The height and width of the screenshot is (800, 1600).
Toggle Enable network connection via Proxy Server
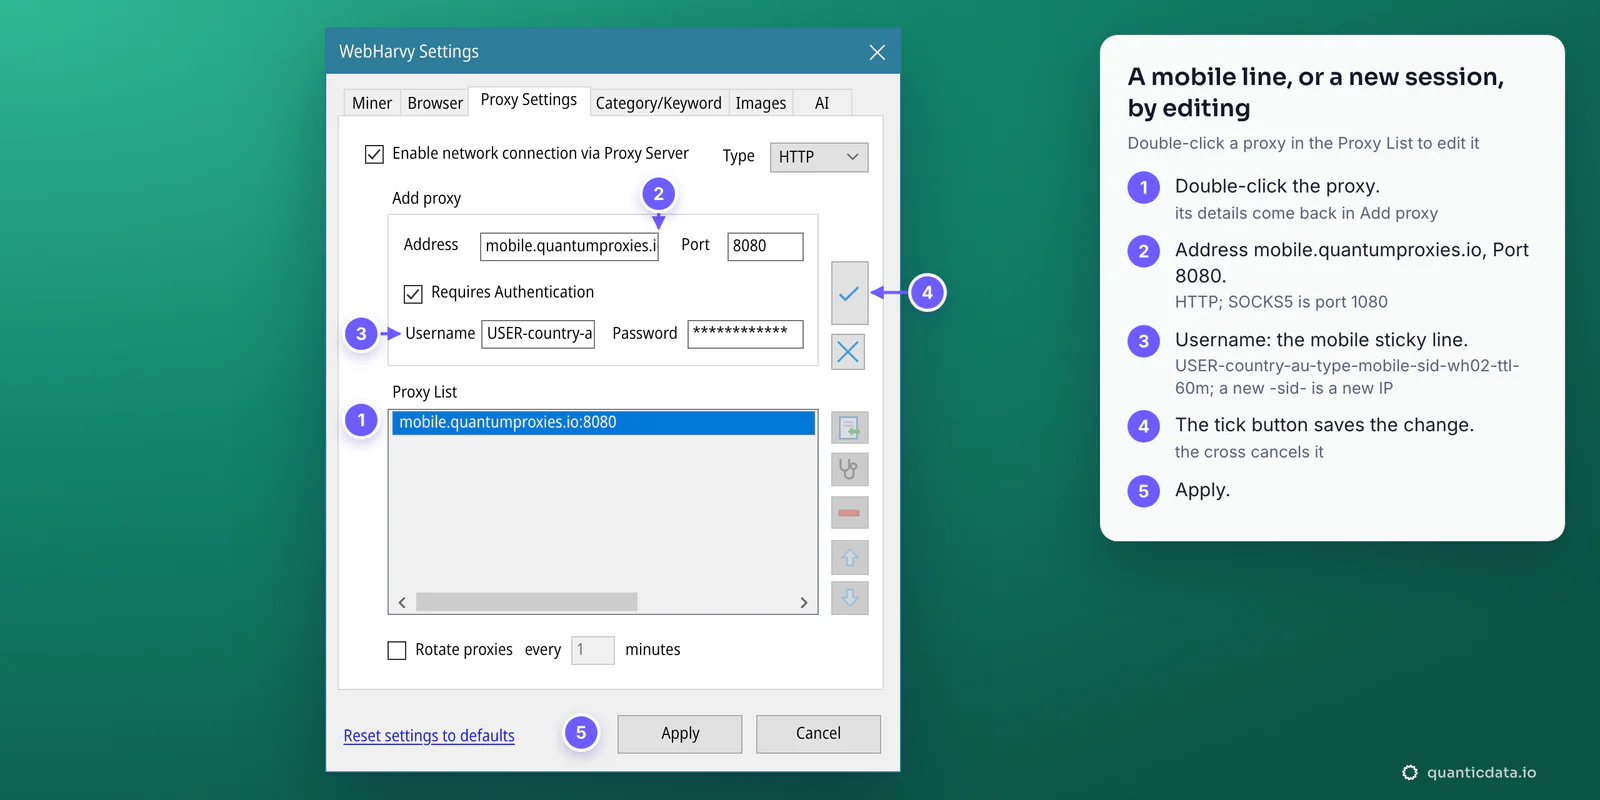point(374,154)
